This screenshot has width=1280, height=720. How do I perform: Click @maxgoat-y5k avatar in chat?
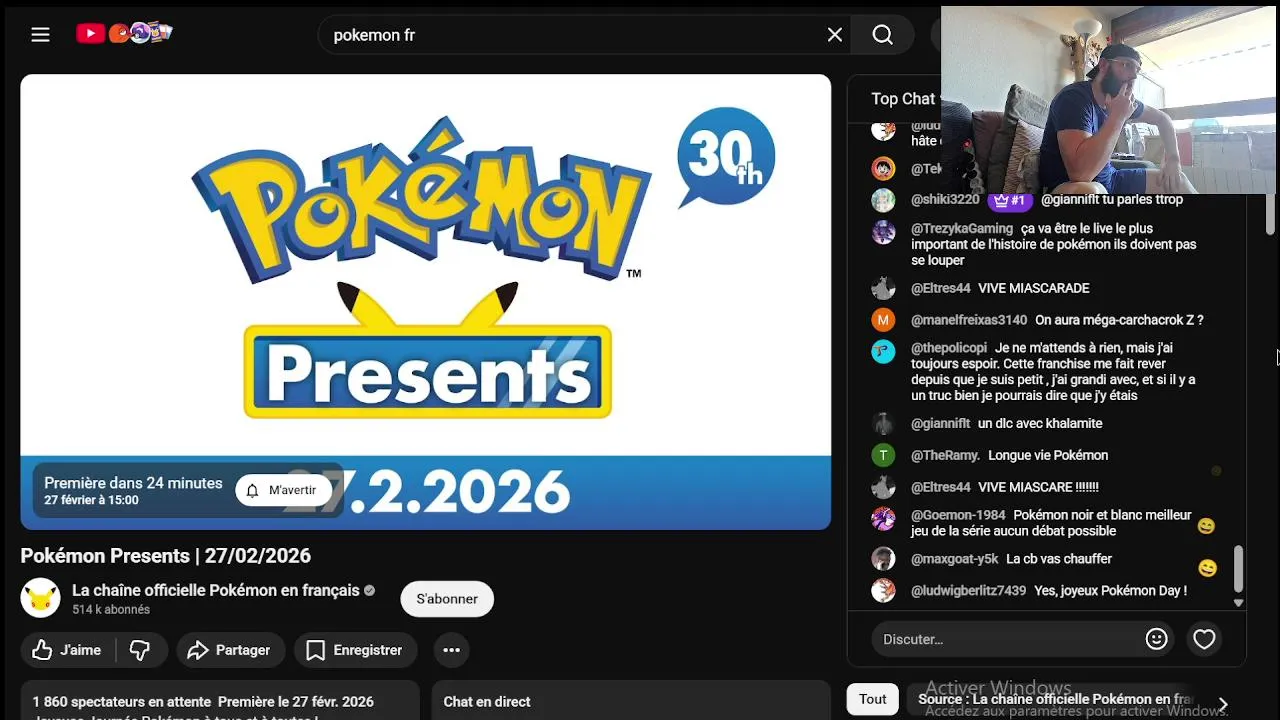coord(883,559)
